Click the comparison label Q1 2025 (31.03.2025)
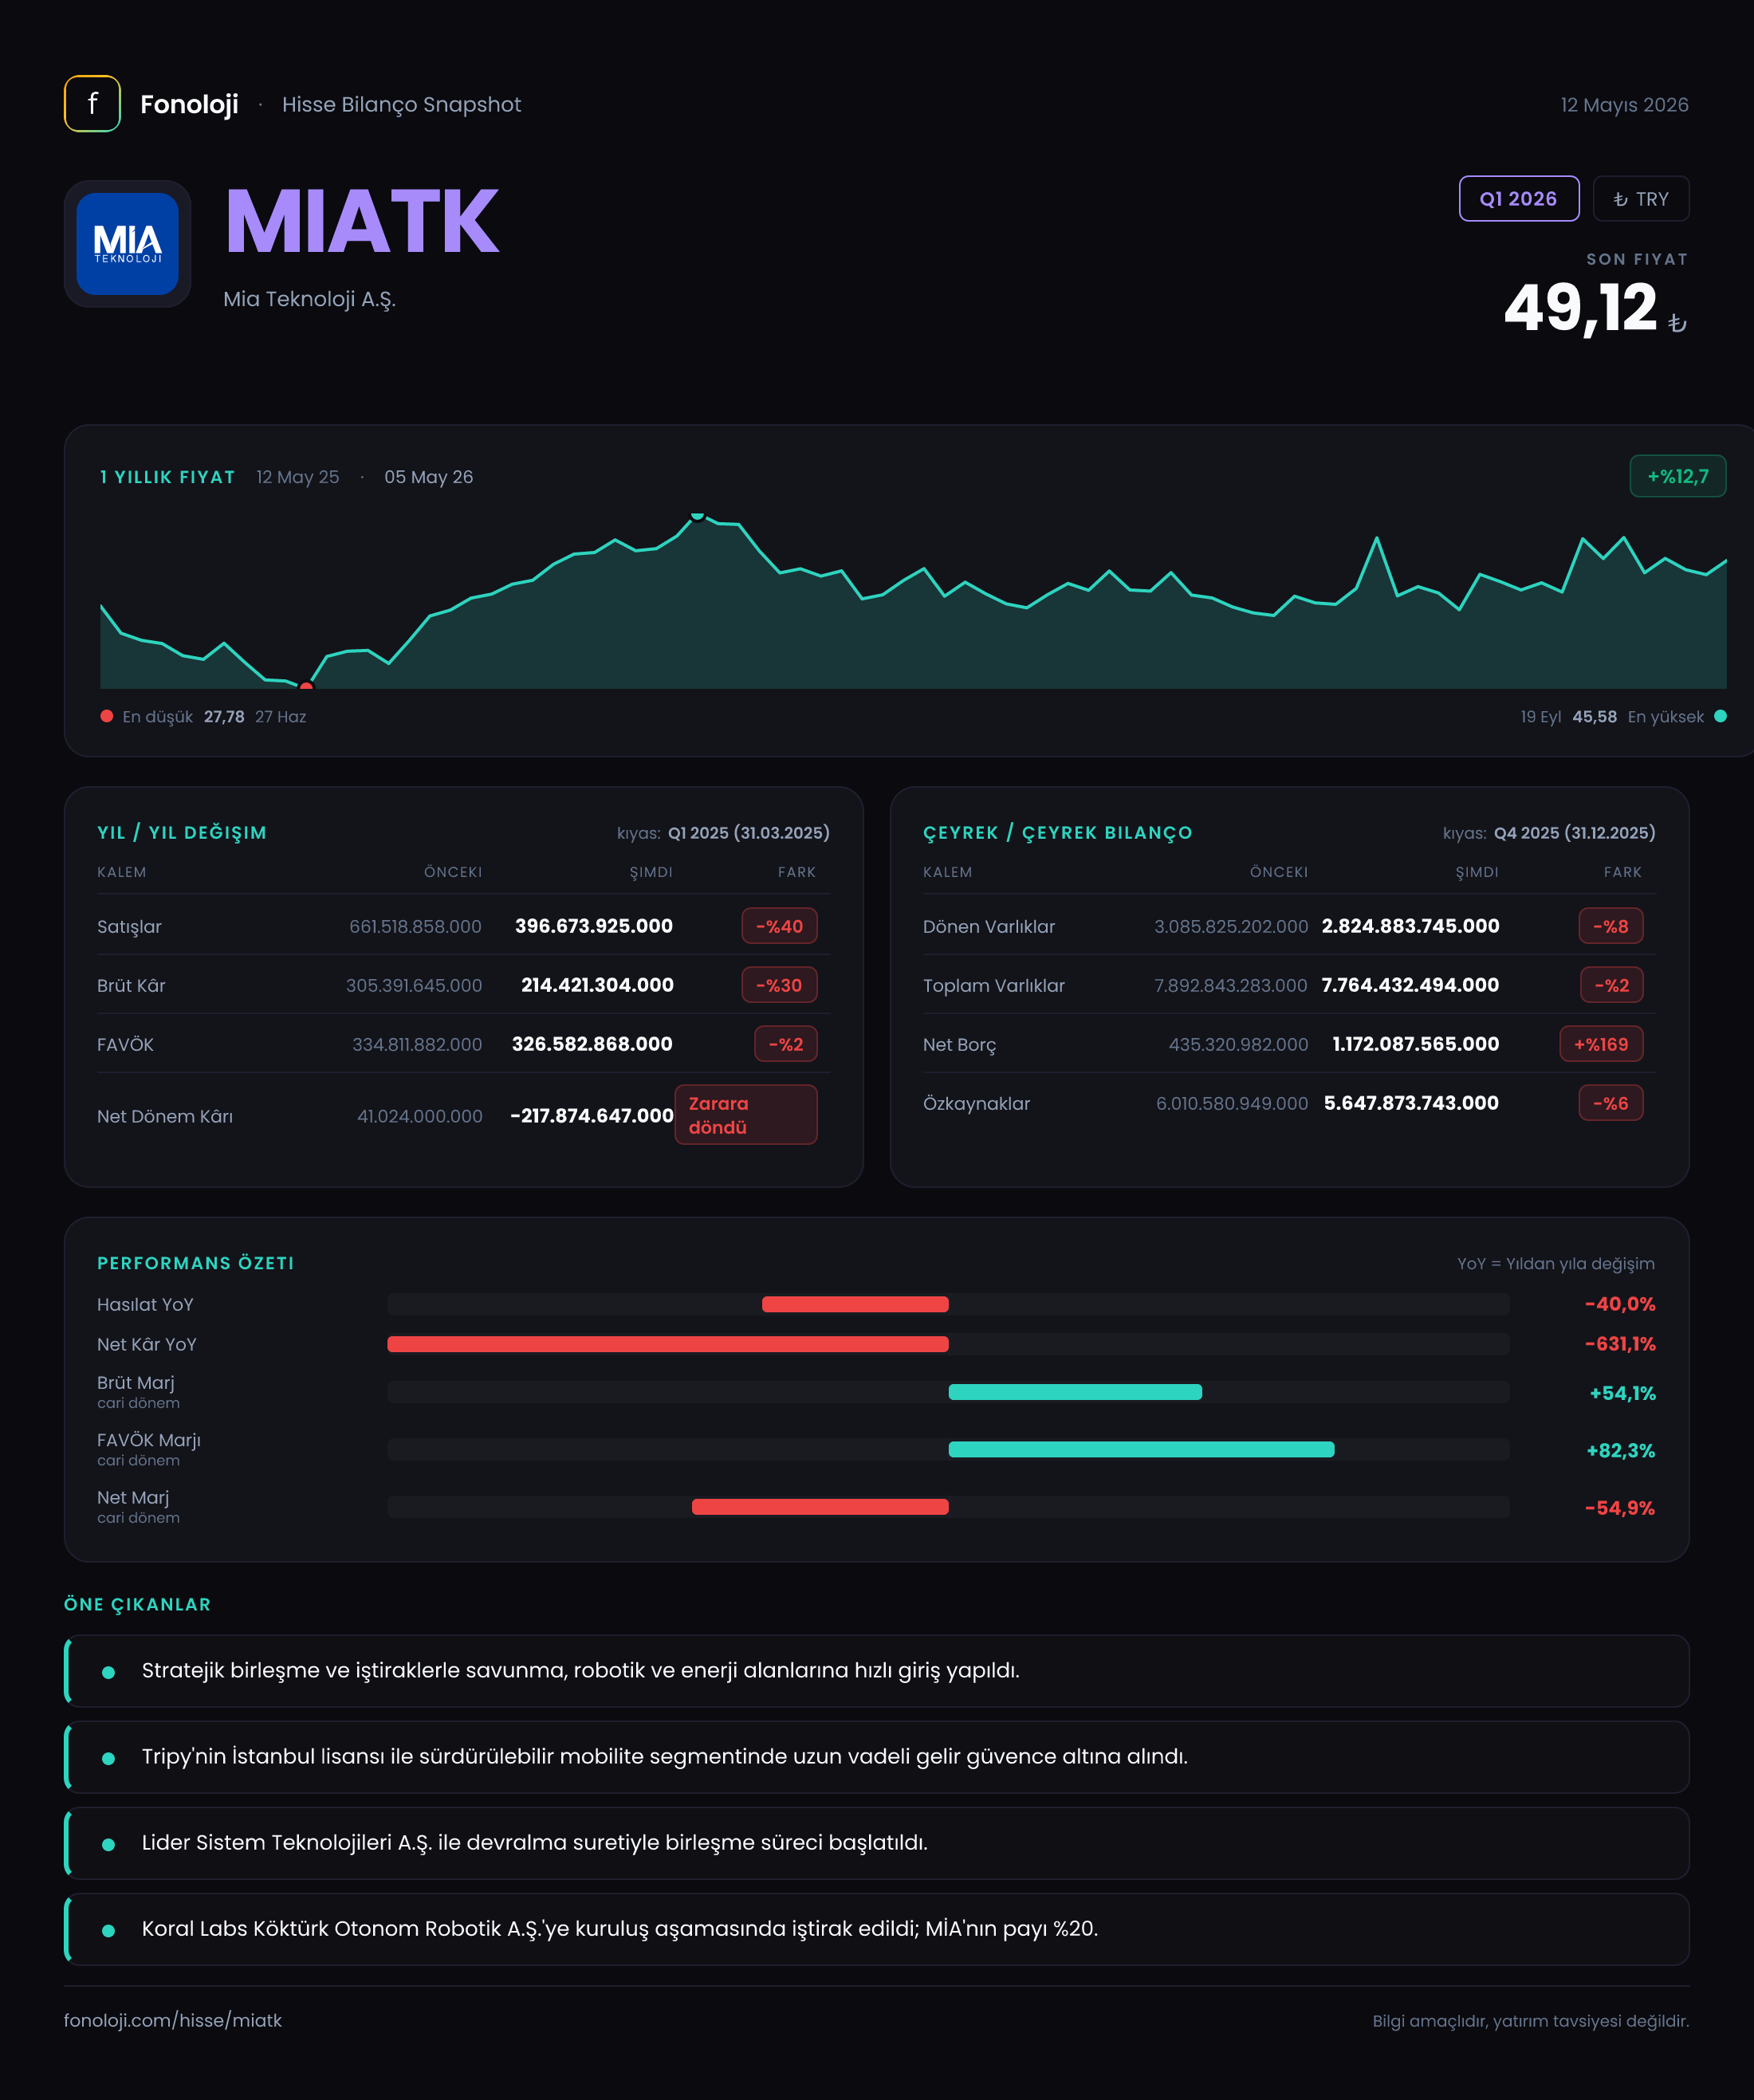The height and width of the screenshot is (2100, 1754). [x=748, y=833]
